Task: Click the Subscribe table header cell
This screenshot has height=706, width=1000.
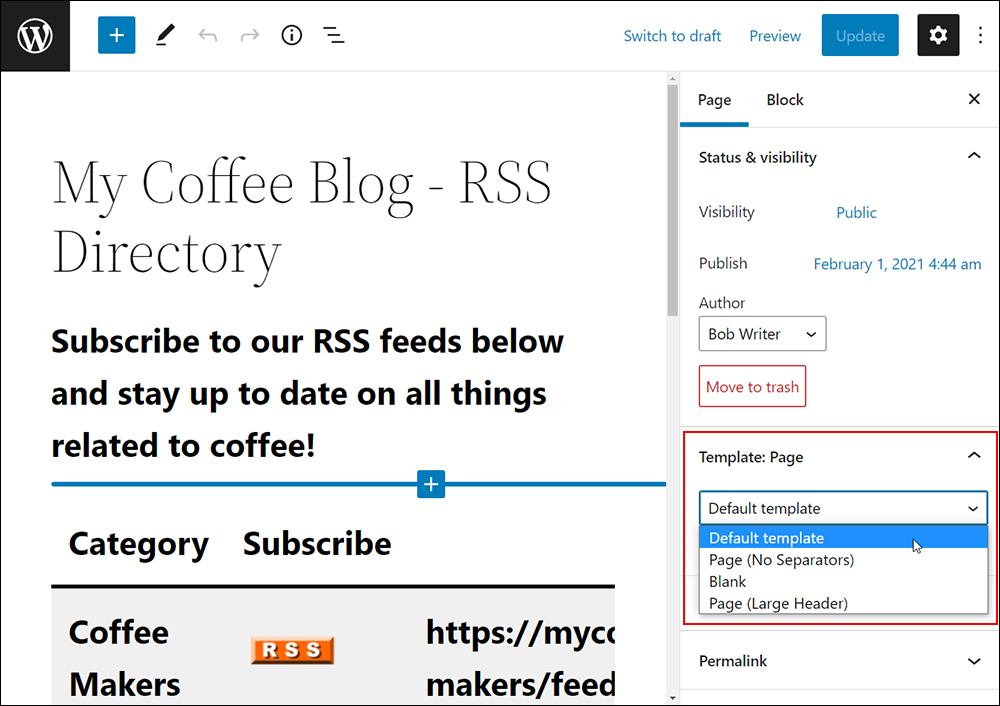Action: [x=317, y=544]
